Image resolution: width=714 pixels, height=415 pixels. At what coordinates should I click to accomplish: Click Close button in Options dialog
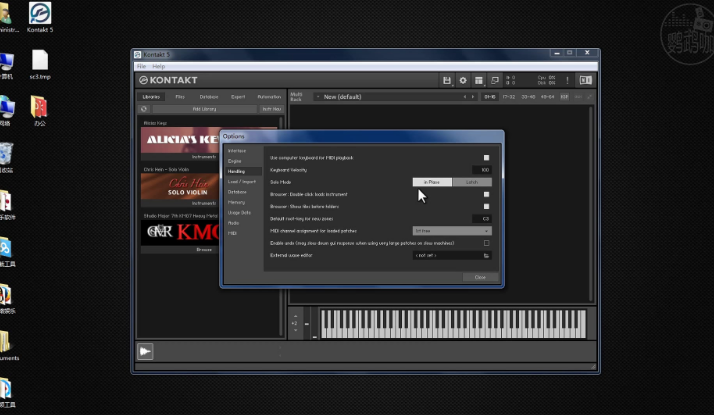[480, 277]
